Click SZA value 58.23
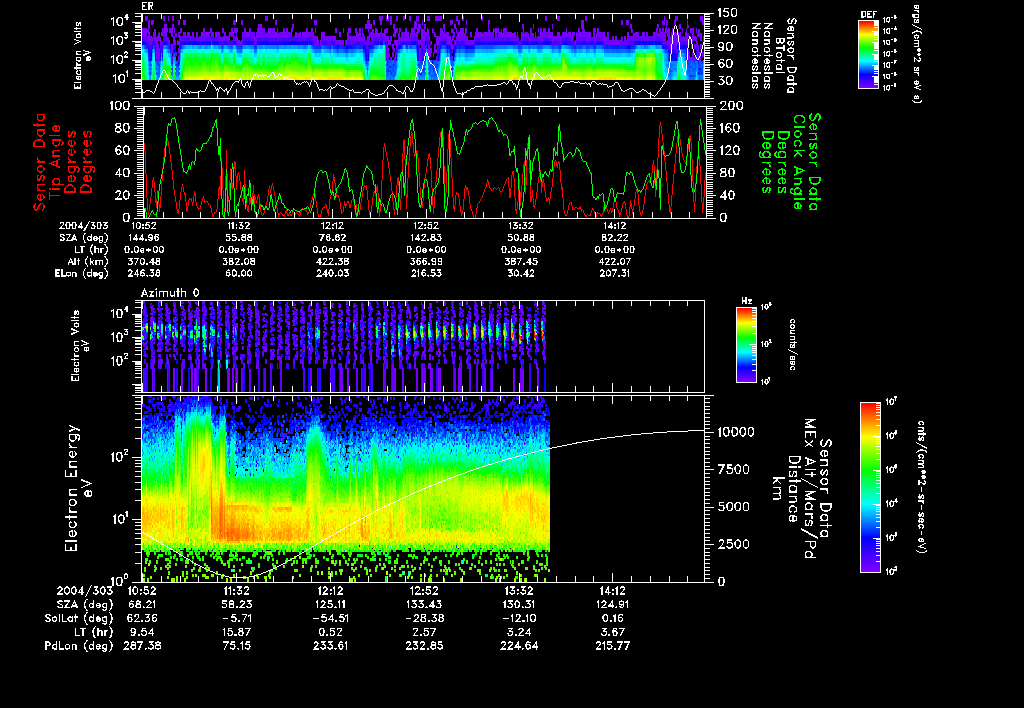This screenshot has height=708, width=1024. (236, 605)
